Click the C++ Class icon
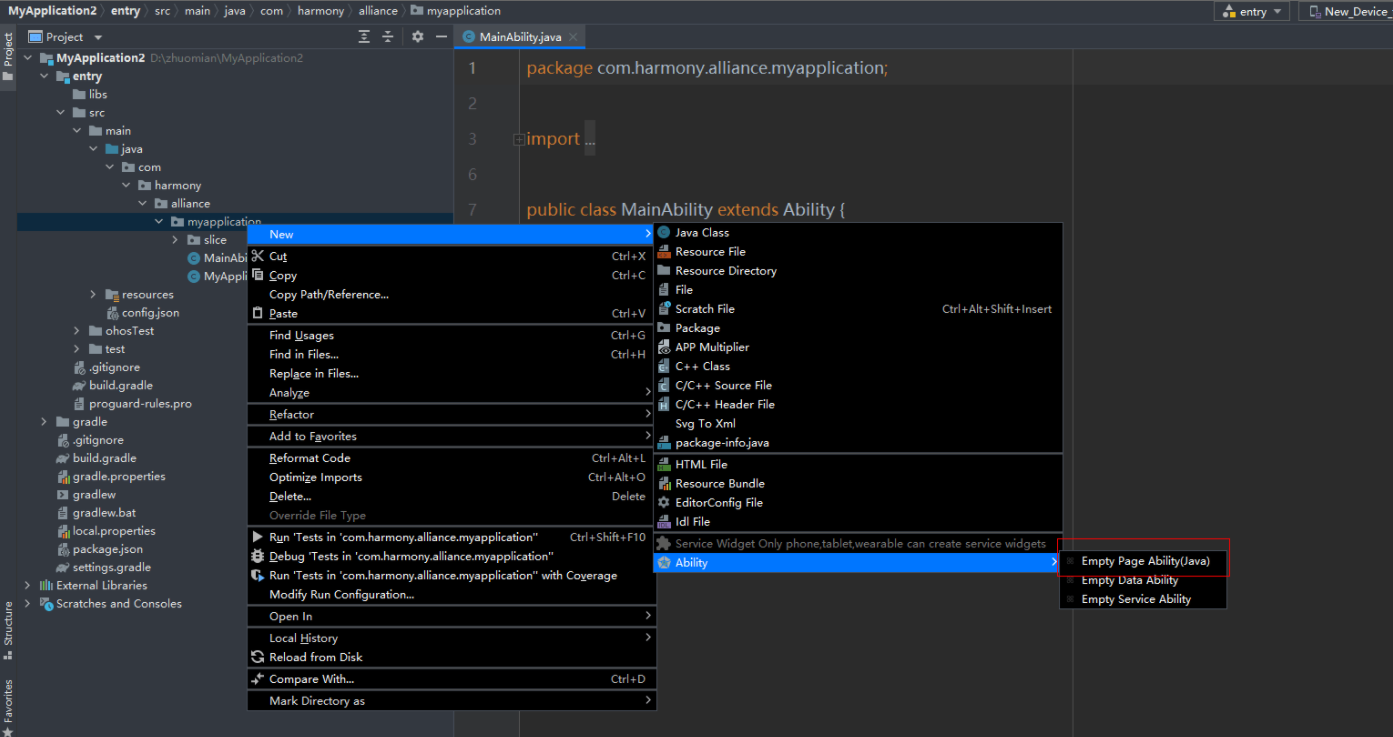The height and width of the screenshot is (737, 1393). (x=664, y=366)
